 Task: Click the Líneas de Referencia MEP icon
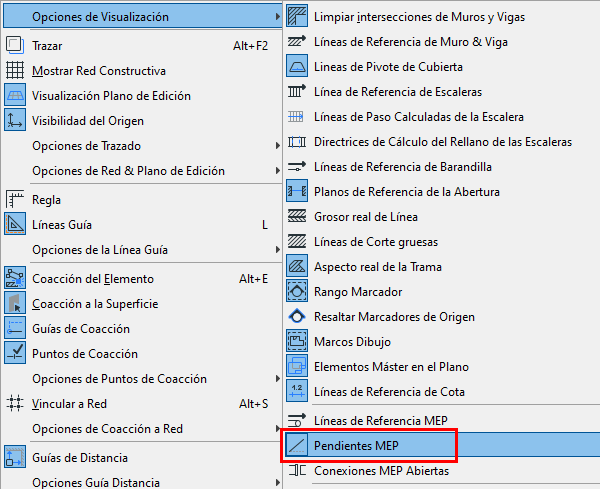[x=297, y=421]
